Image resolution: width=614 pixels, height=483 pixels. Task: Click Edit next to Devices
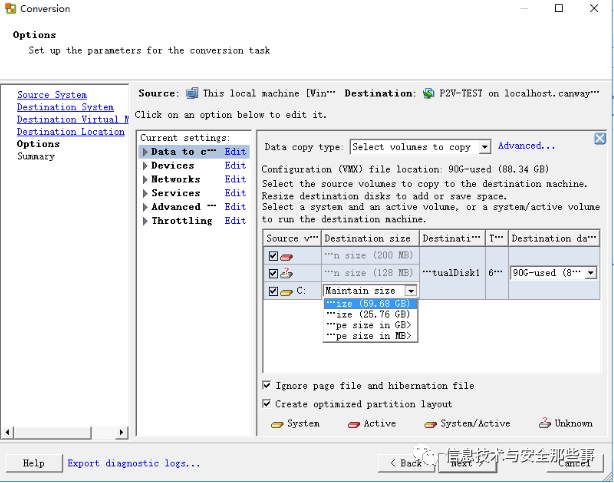pyautogui.click(x=235, y=166)
